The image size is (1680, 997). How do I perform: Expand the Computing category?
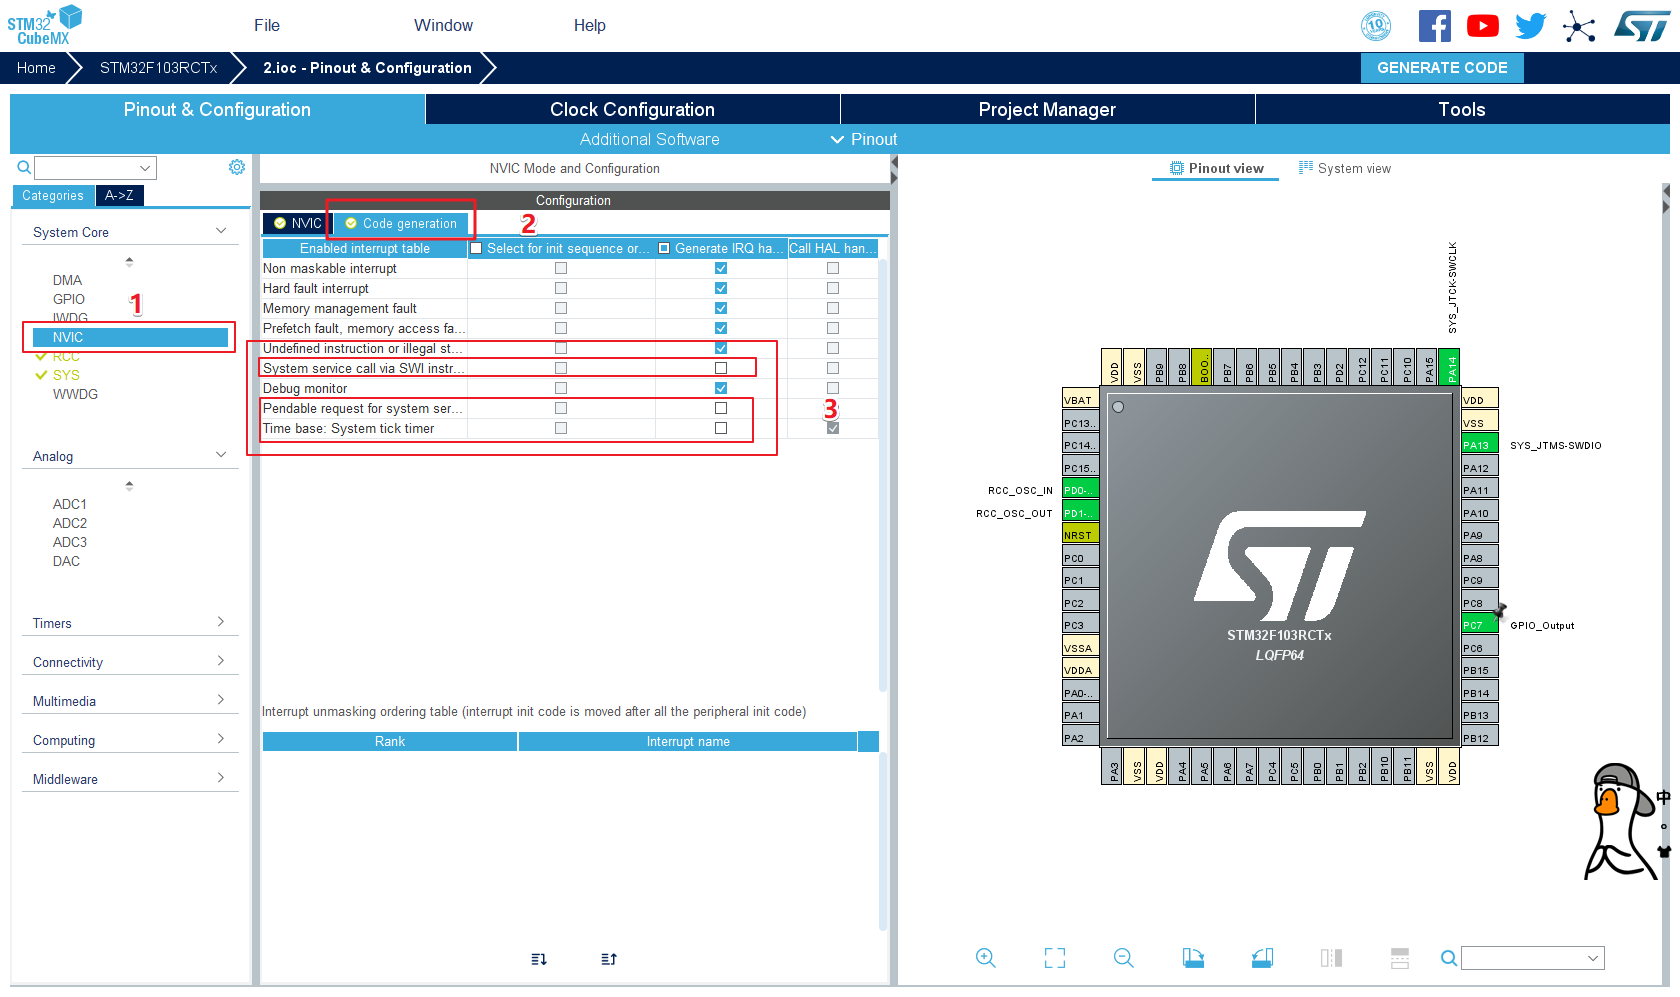(221, 739)
